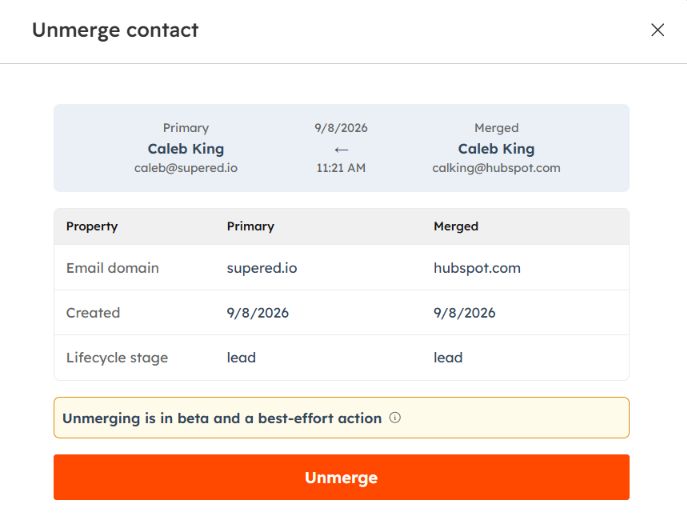Click the merged Created date value
Screen dimensions: 687x522
click(464, 312)
